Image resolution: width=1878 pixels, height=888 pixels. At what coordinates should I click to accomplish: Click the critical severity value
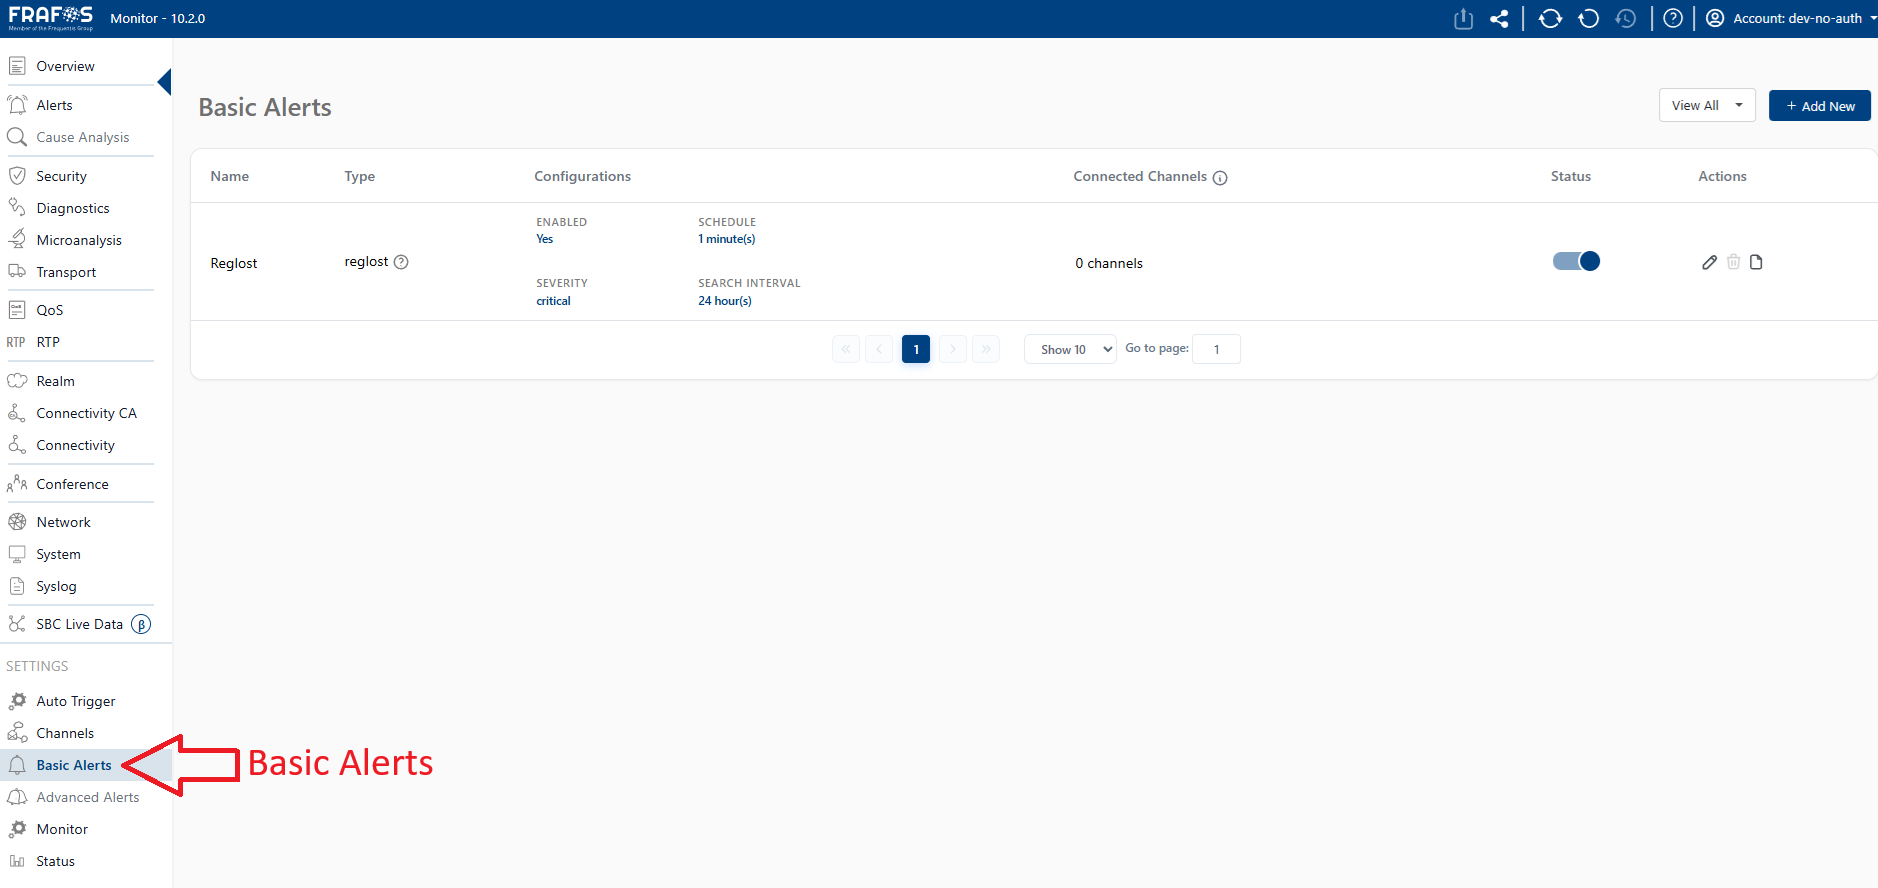(553, 301)
